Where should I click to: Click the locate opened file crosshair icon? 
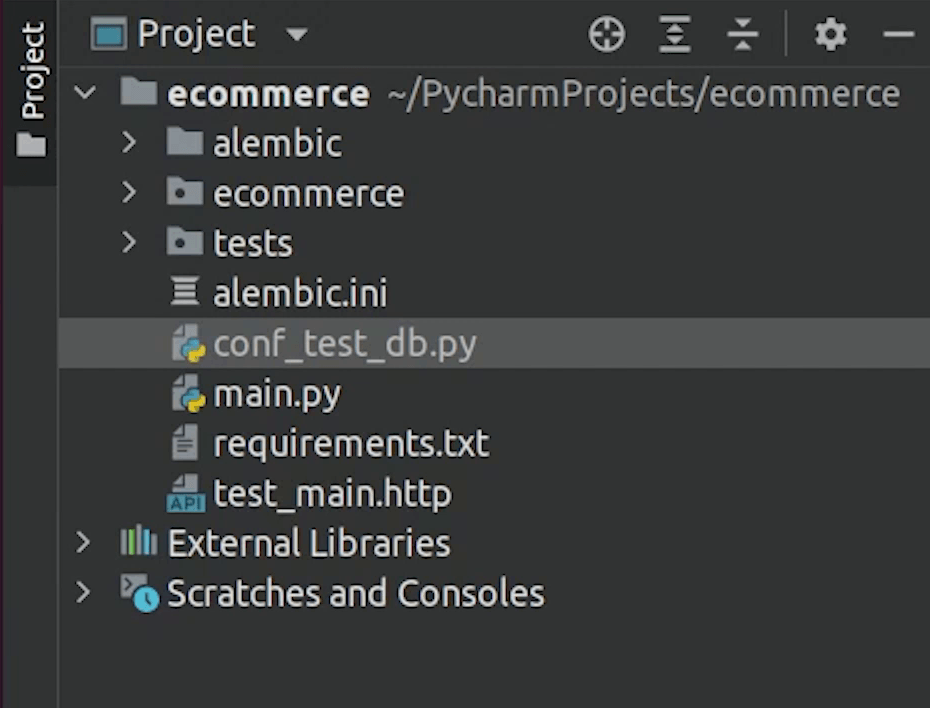(606, 36)
